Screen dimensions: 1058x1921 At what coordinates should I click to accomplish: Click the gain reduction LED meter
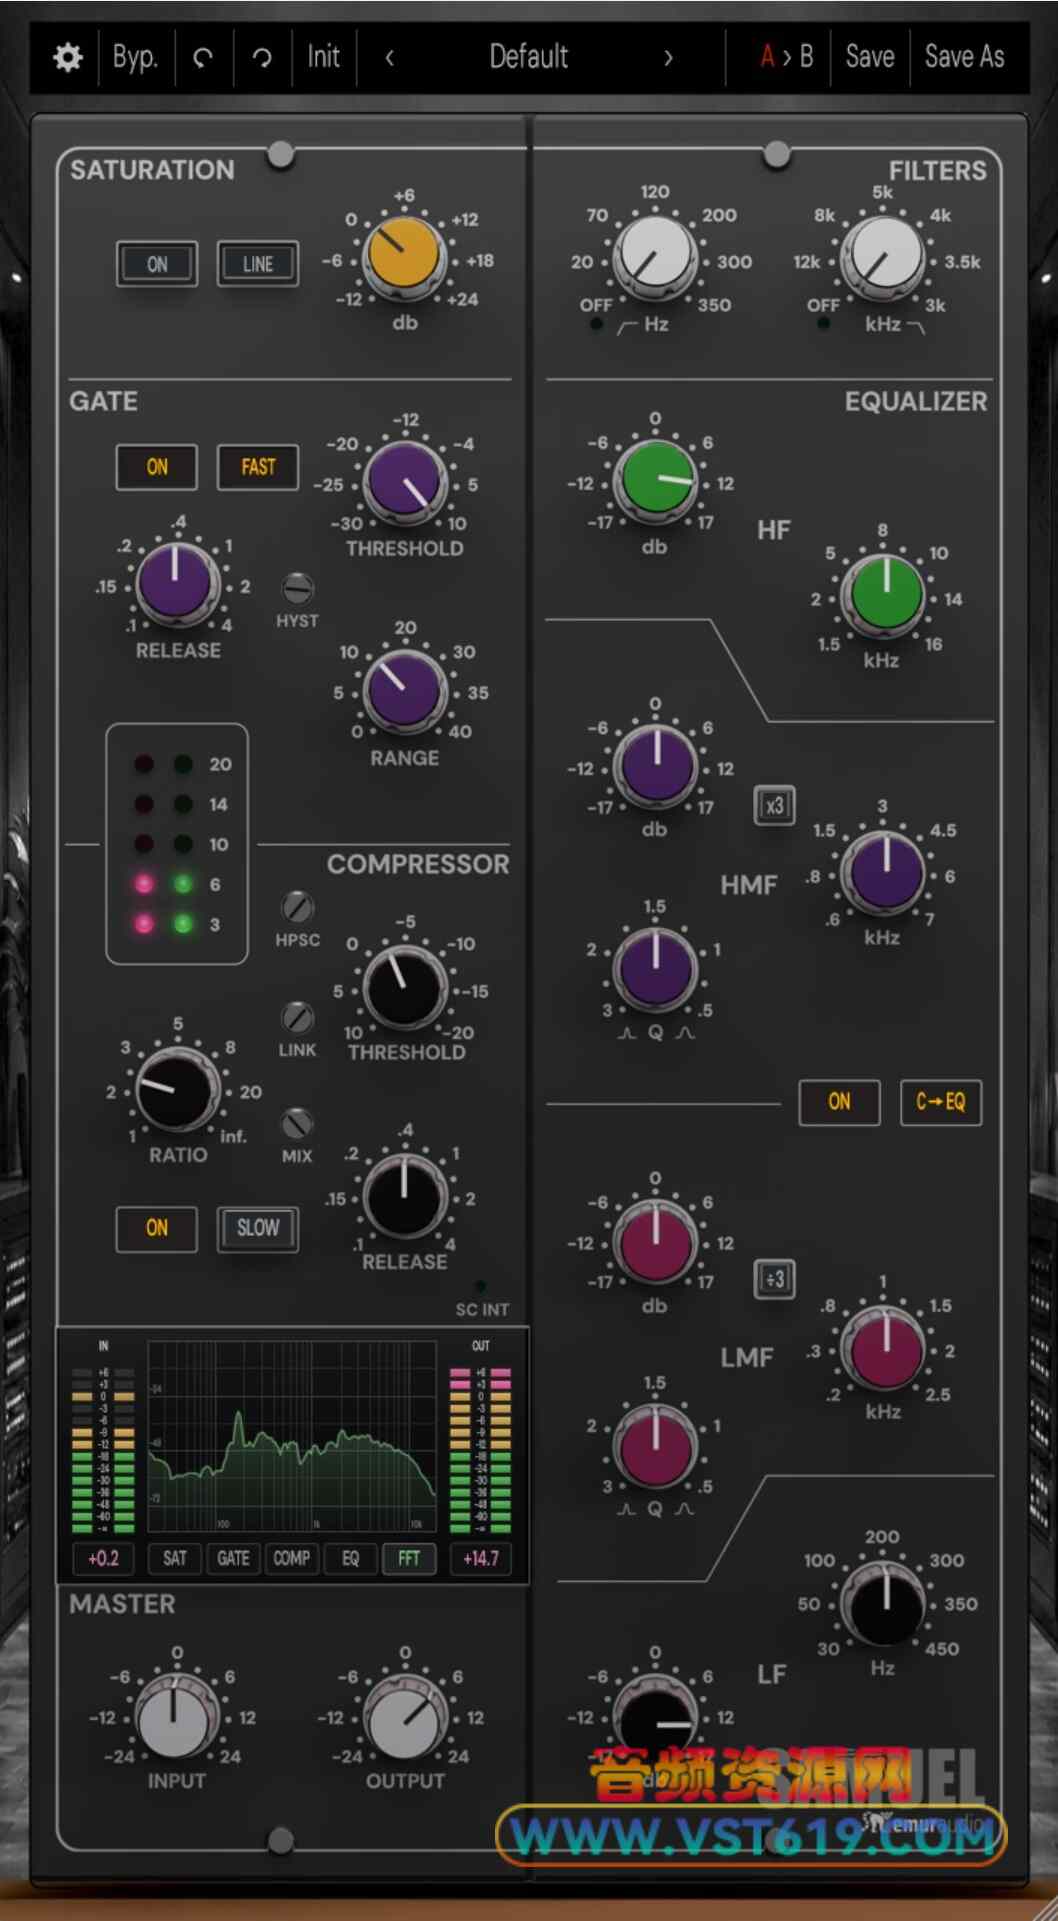(x=177, y=844)
